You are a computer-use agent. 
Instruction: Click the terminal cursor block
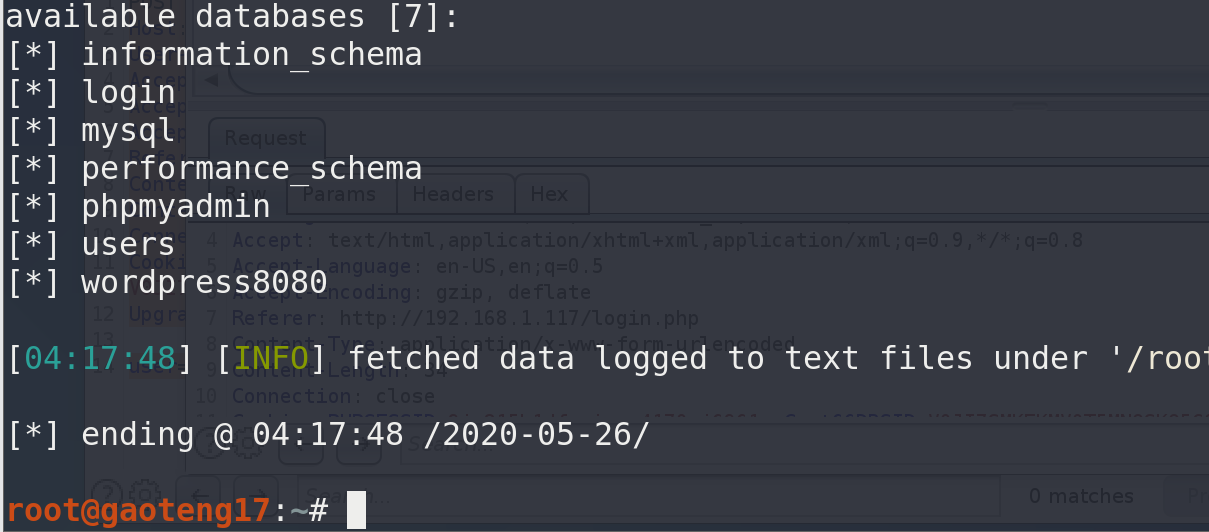(356, 510)
